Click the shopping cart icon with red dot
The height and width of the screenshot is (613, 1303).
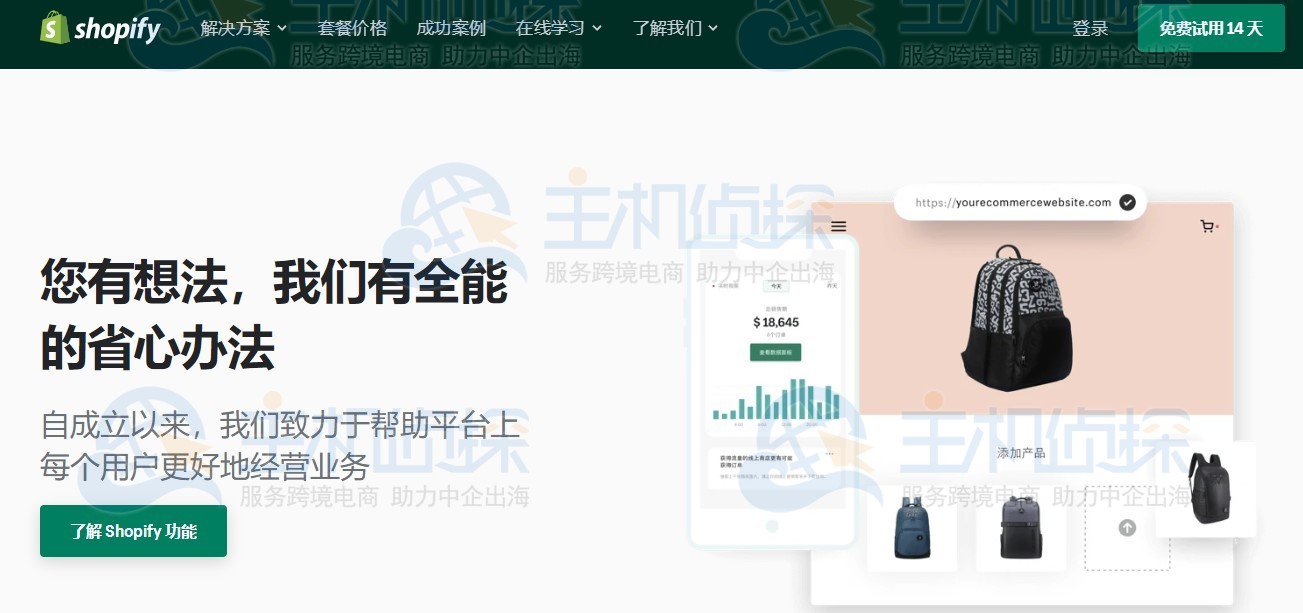pyautogui.click(x=1207, y=226)
